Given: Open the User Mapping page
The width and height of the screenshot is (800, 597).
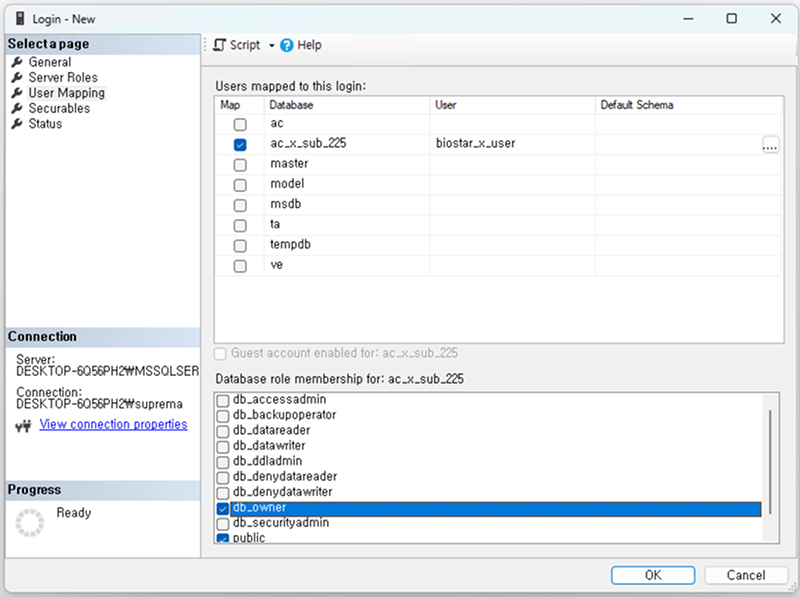Looking at the screenshot, I should coord(66,93).
